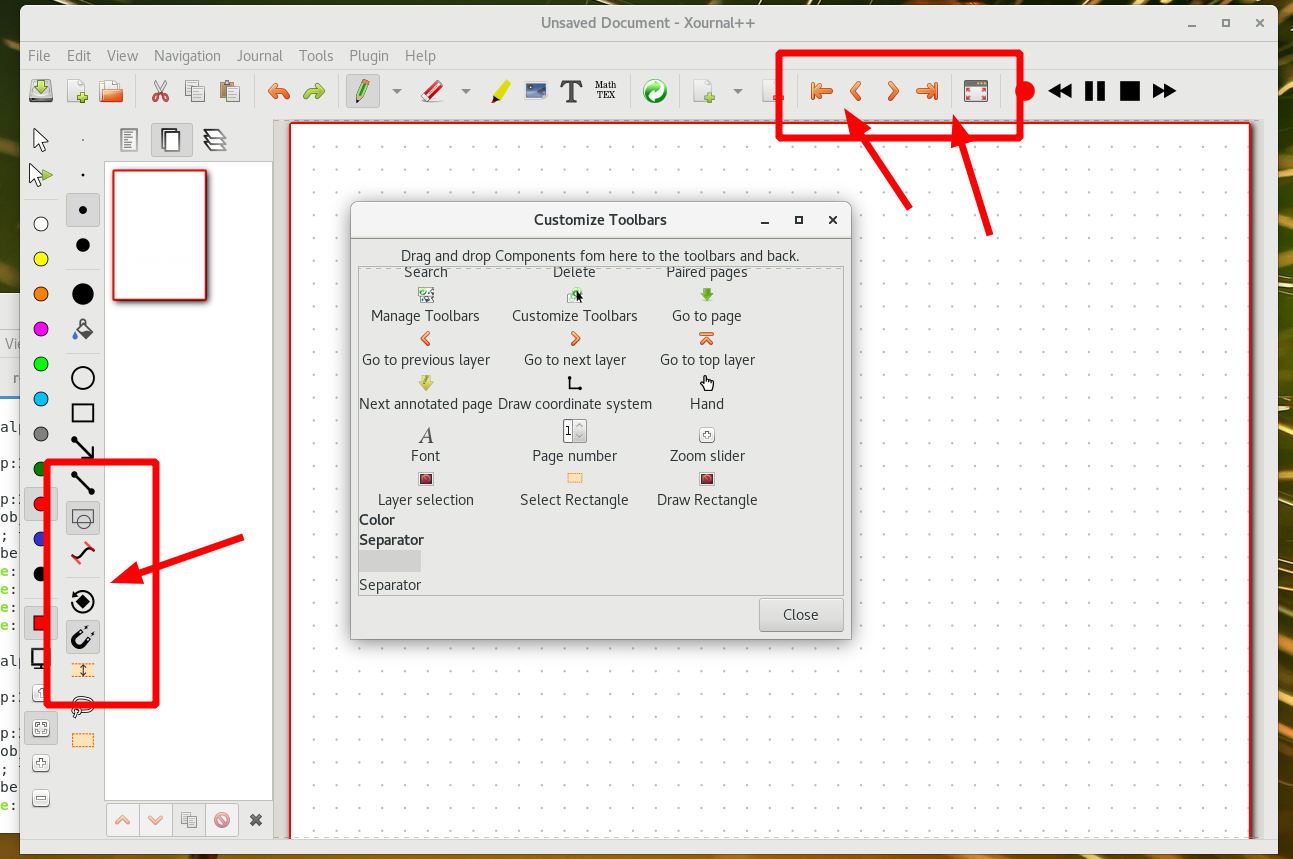Switch sidebar to Layers tab
Screen dimensions: 1293x859
click(213, 139)
